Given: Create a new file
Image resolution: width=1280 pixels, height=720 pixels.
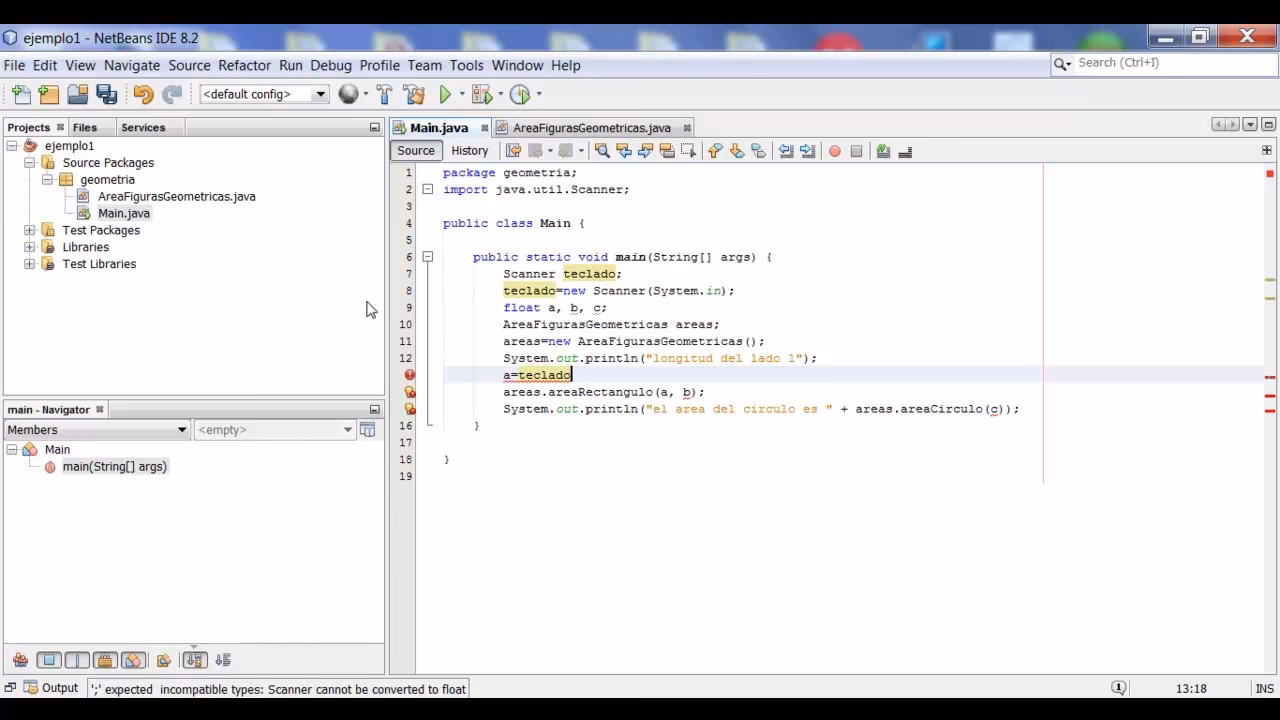Looking at the screenshot, I should [20, 93].
